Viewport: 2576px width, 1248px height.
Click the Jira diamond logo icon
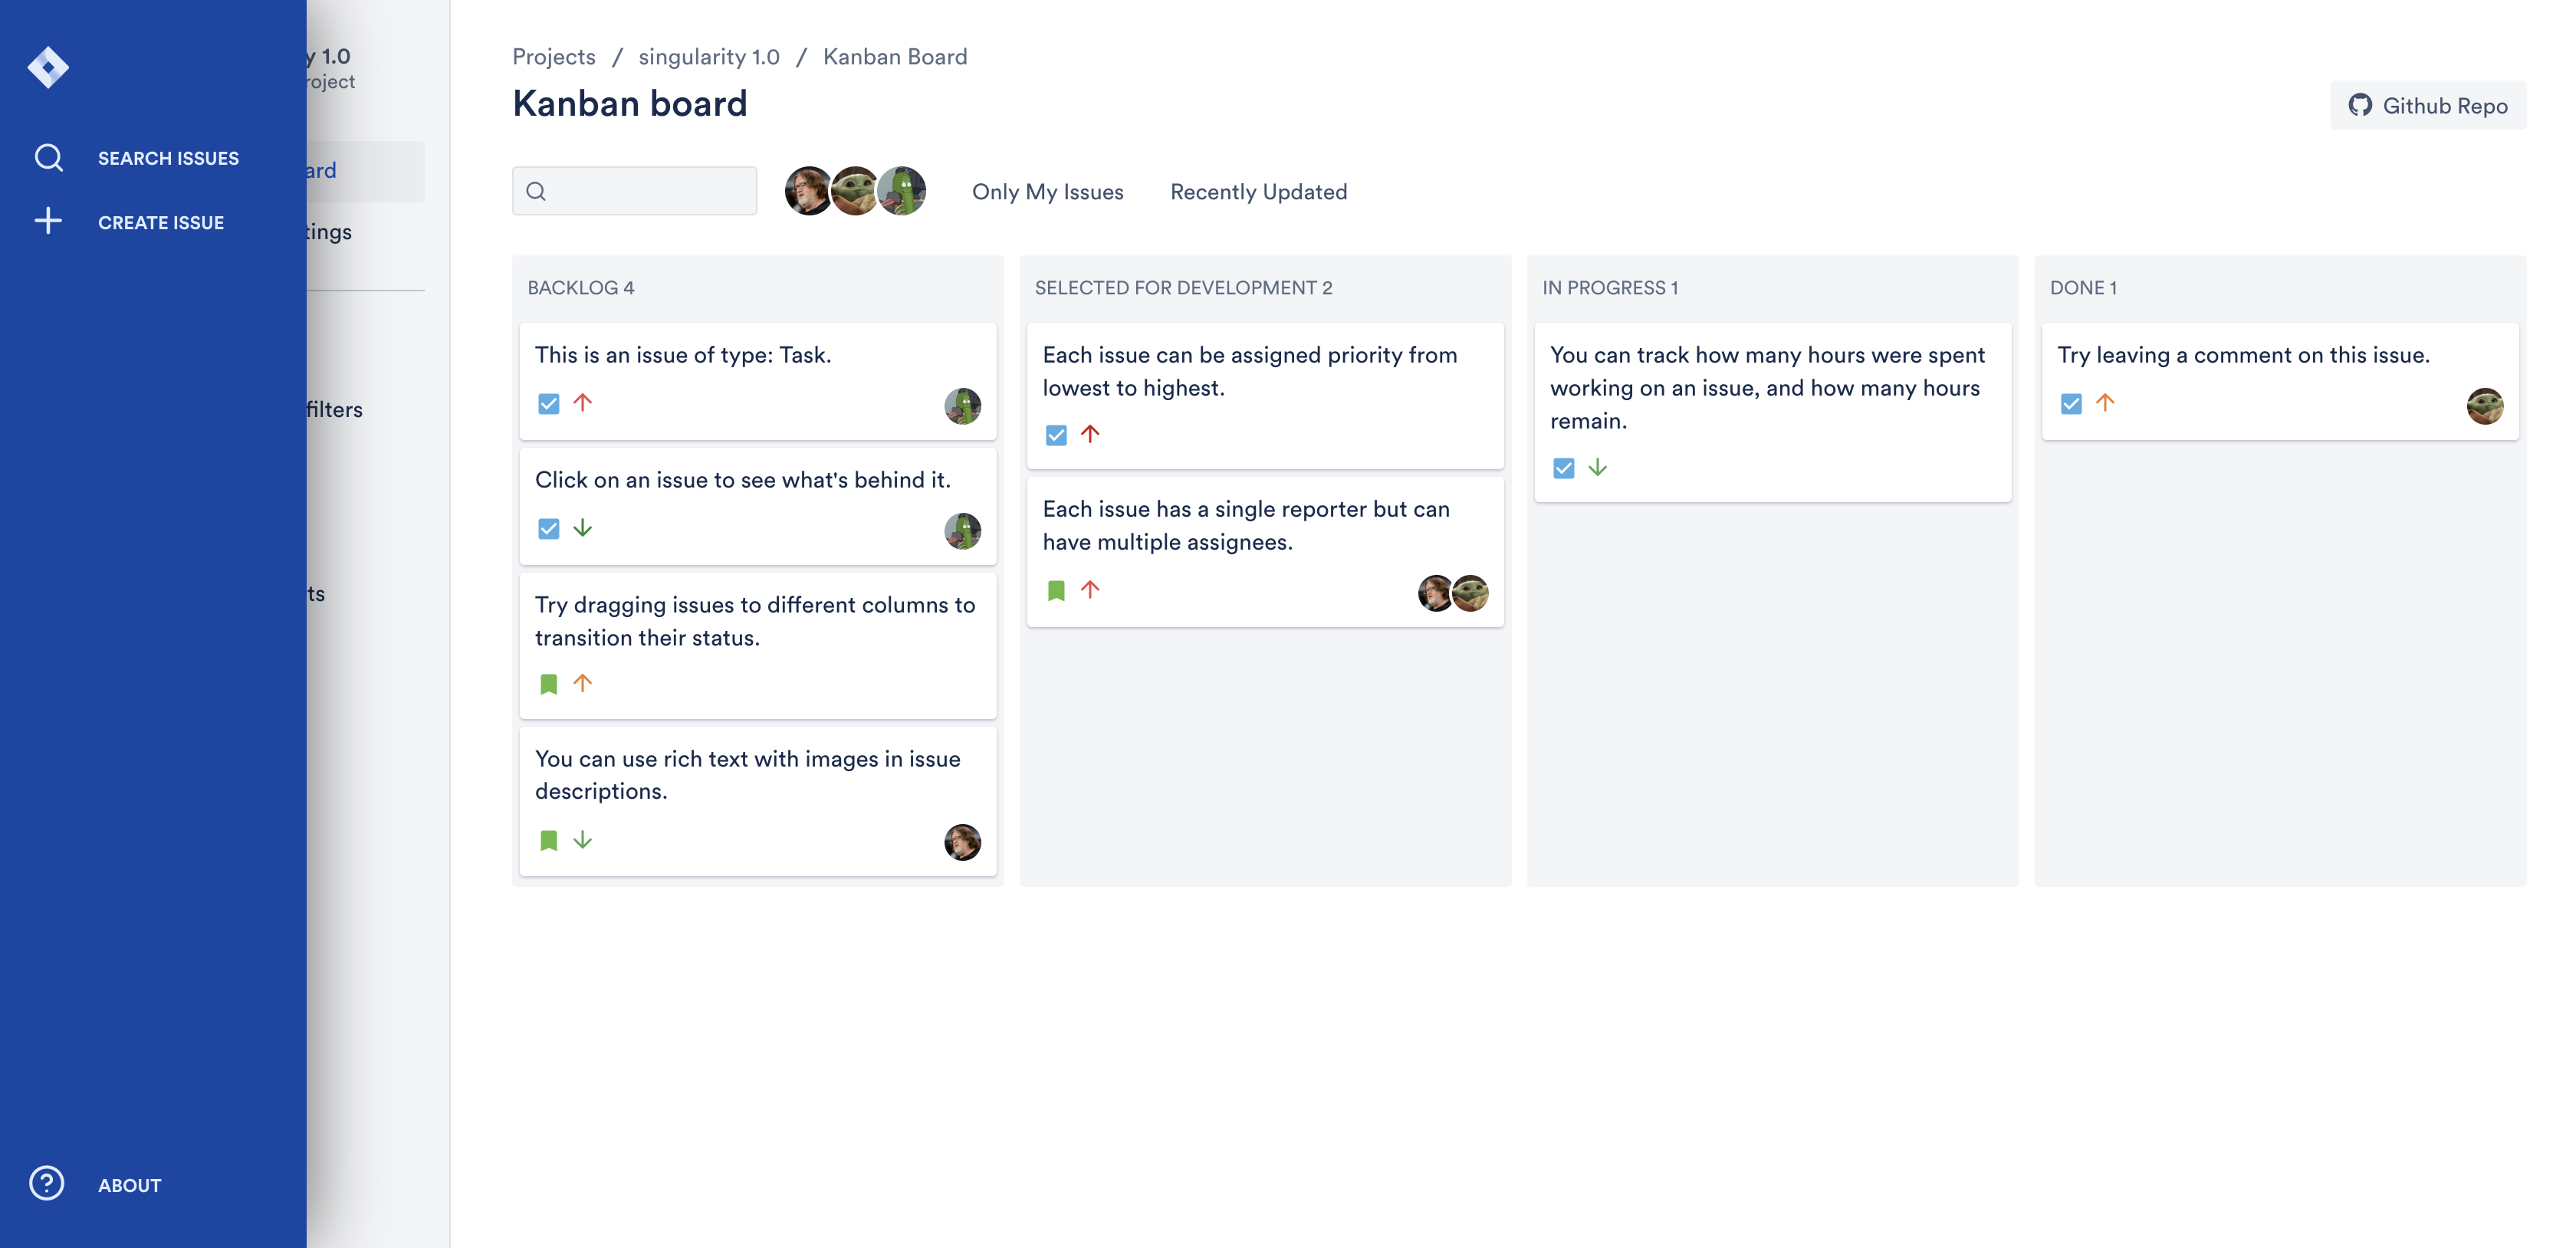point(48,68)
